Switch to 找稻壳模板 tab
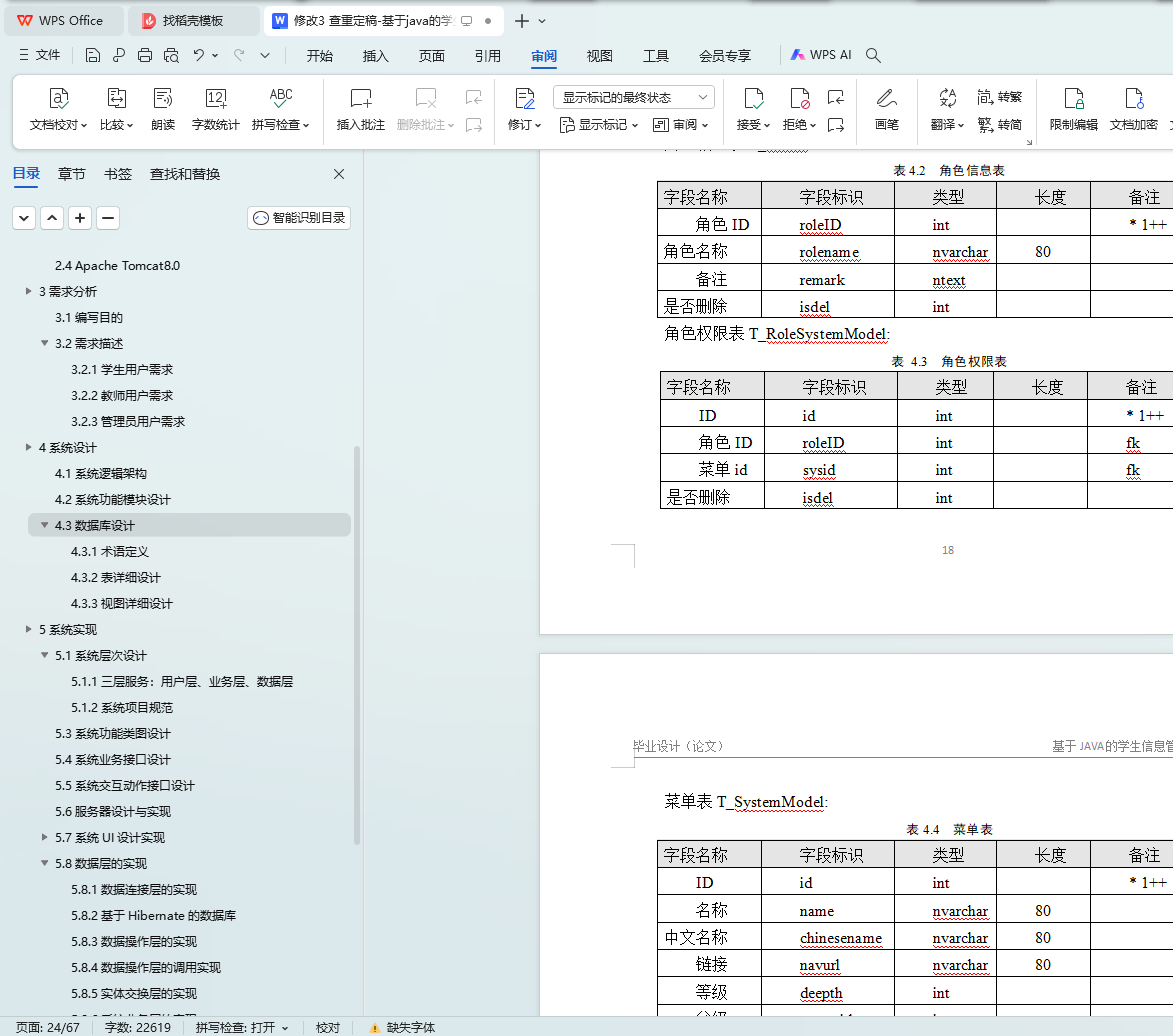Image resolution: width=1173 pixels, height=1036 pixels. tap(193, 21)
